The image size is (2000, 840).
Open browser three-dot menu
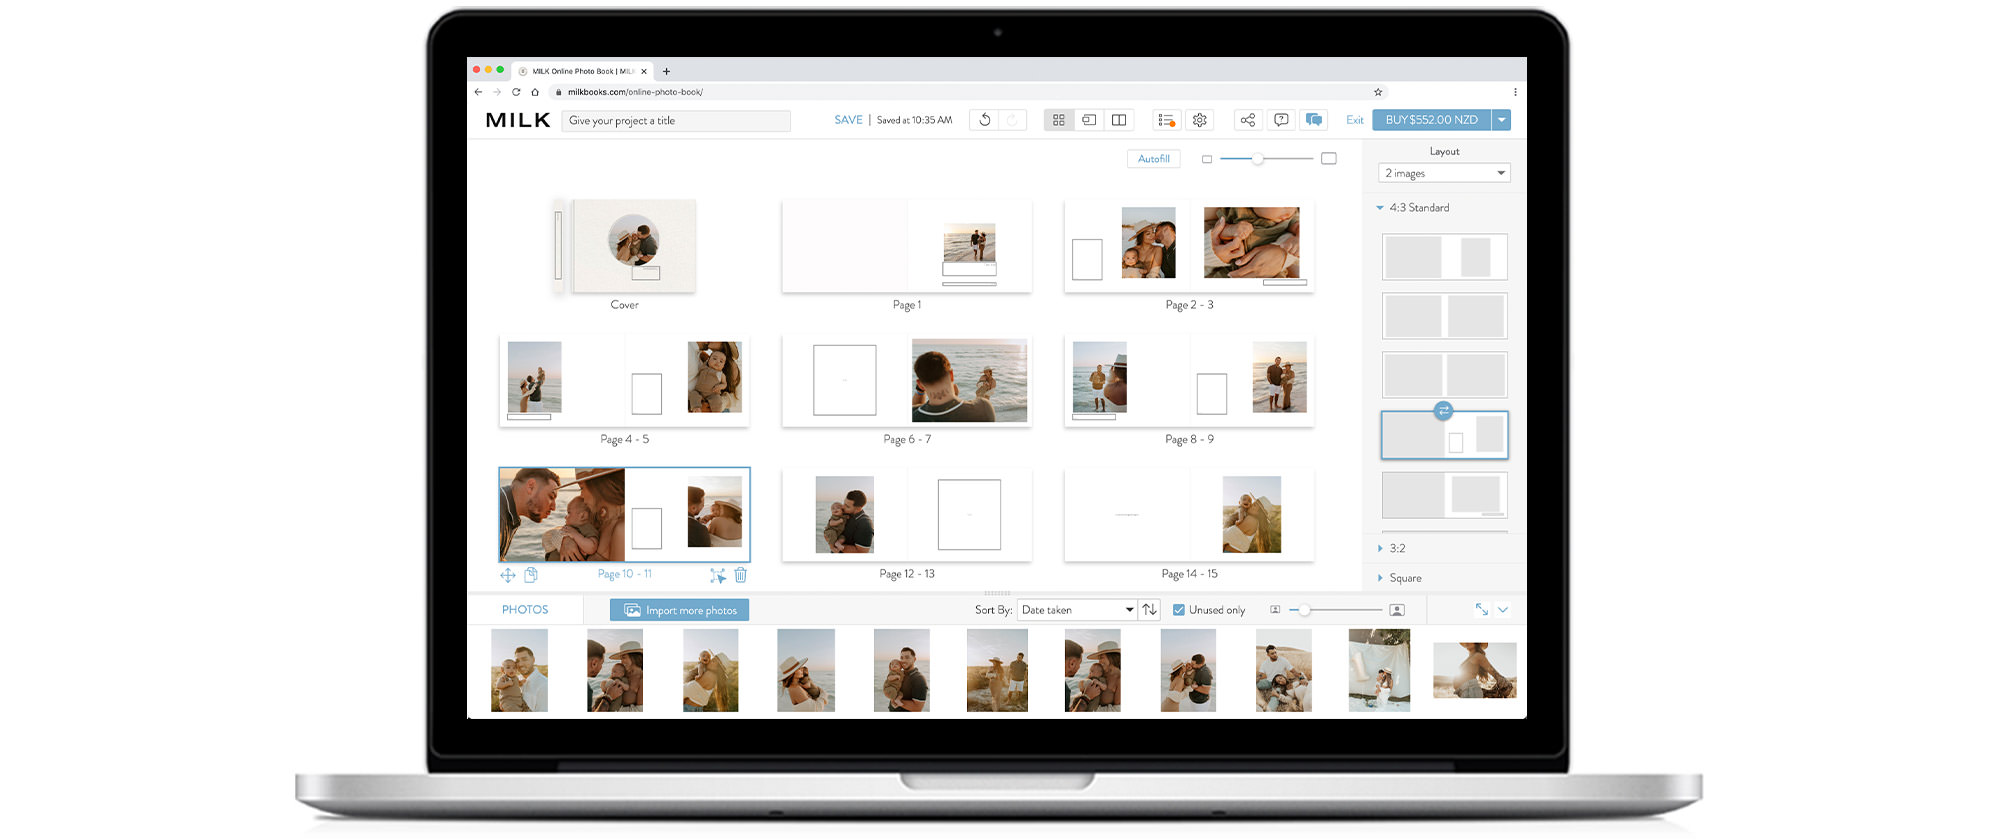coord(1515,92)
